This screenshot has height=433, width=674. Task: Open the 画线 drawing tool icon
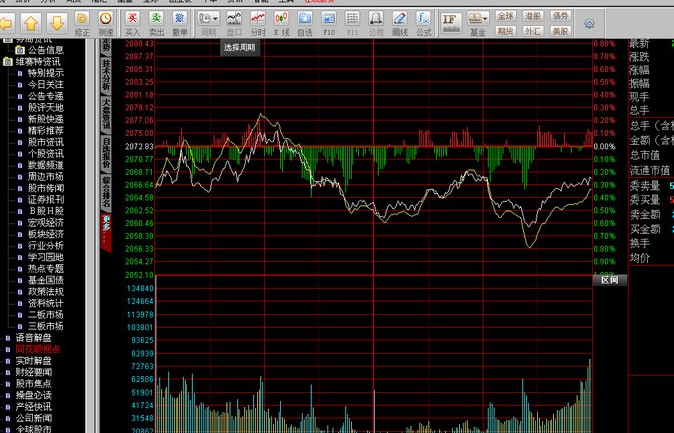(399, 22)
